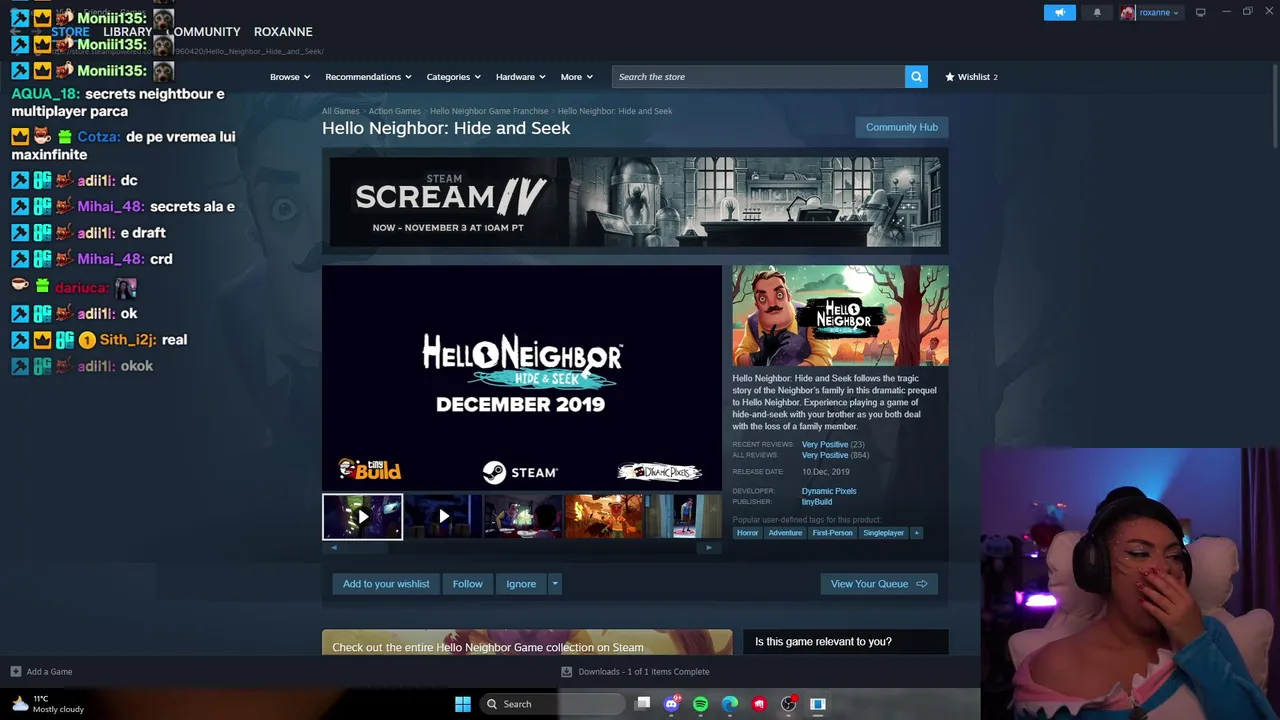Click the search magnifier button in the store
The height and width of the screenshot is (720, 1280).
coord(916,77)
